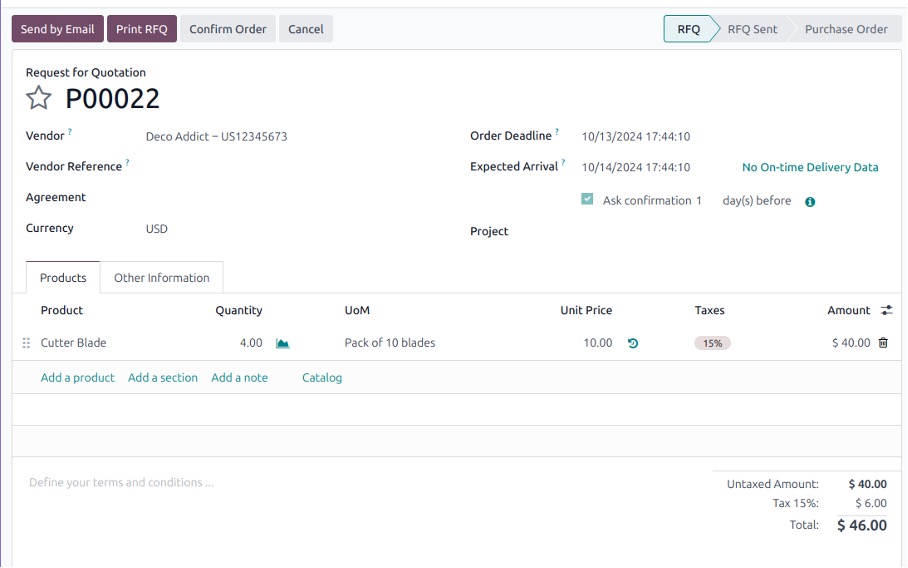908x568 pixels.
Task: Show Vendor field help tooltip question mark
Action: 70,131
